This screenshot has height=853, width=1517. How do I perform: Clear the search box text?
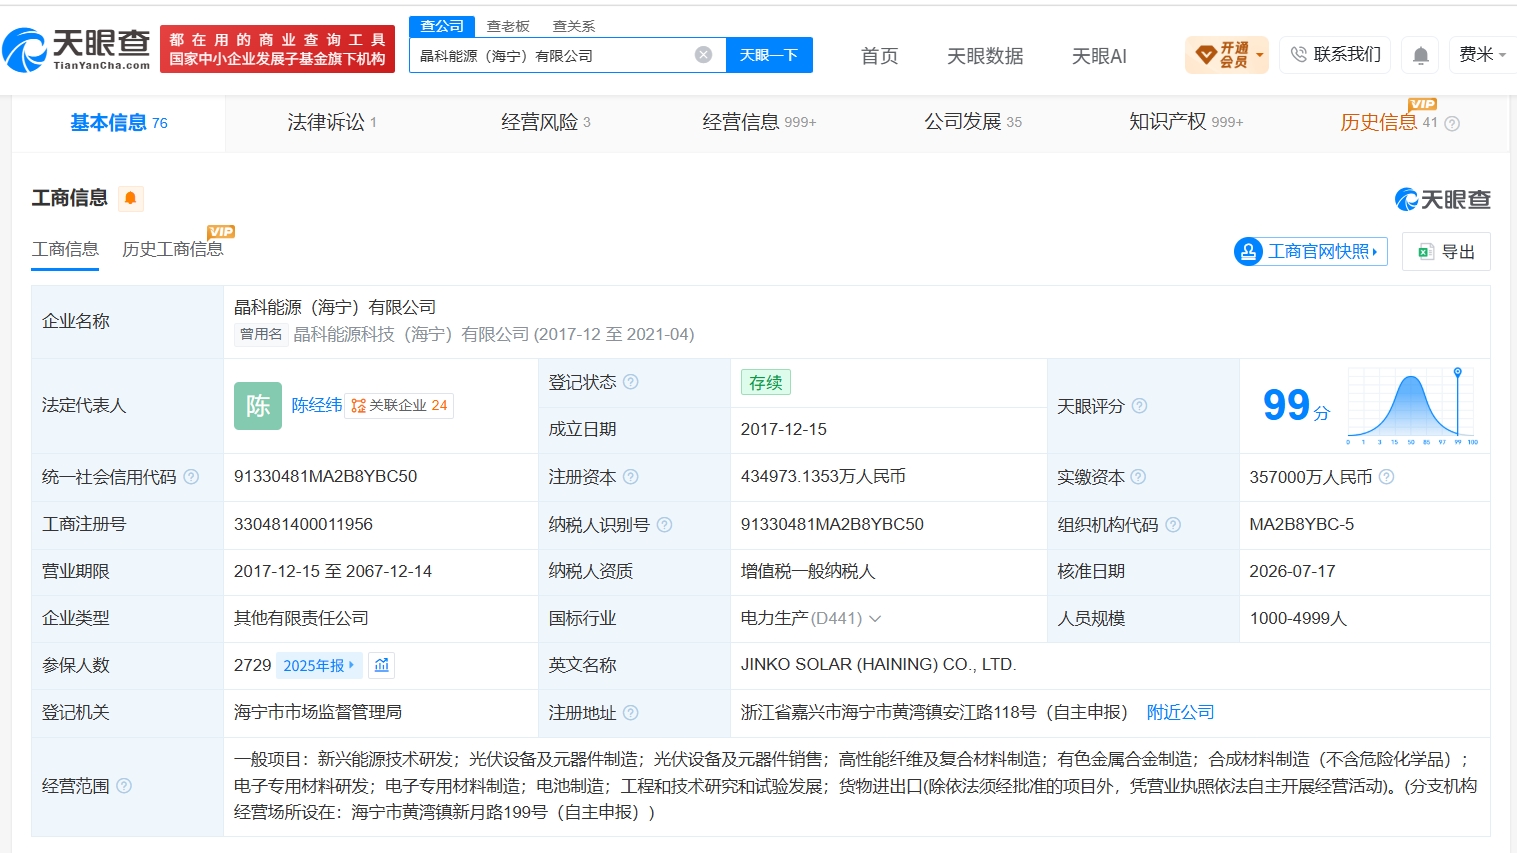[x=704, y=55]
